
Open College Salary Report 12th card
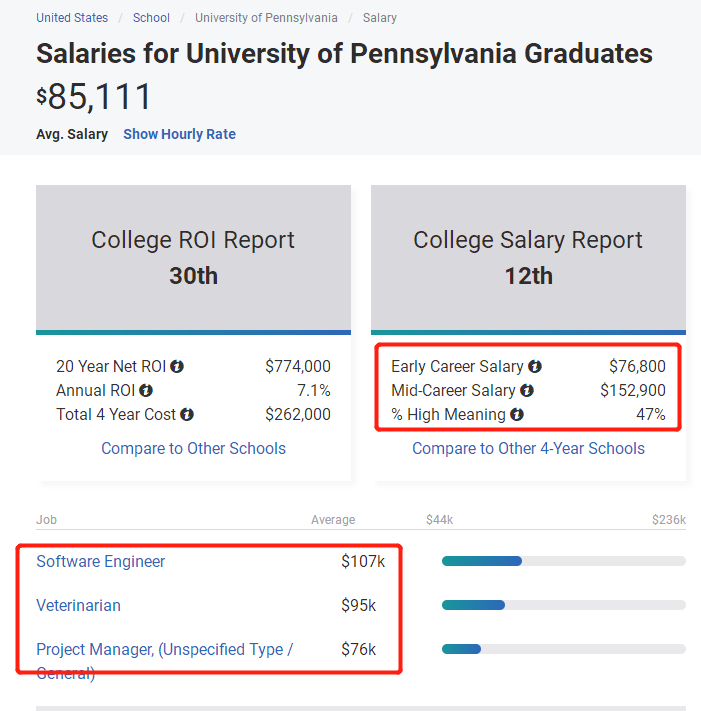[x=528, y=258]
